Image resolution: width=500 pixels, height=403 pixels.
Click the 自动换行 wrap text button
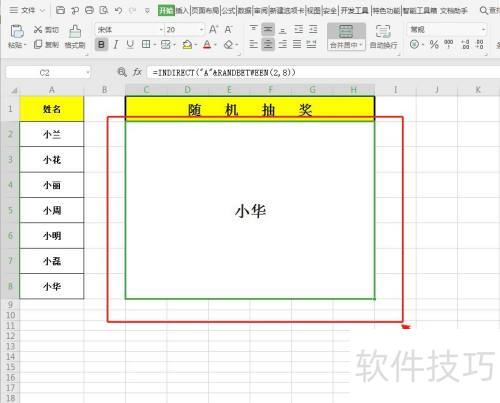click(x=383, y=37)
